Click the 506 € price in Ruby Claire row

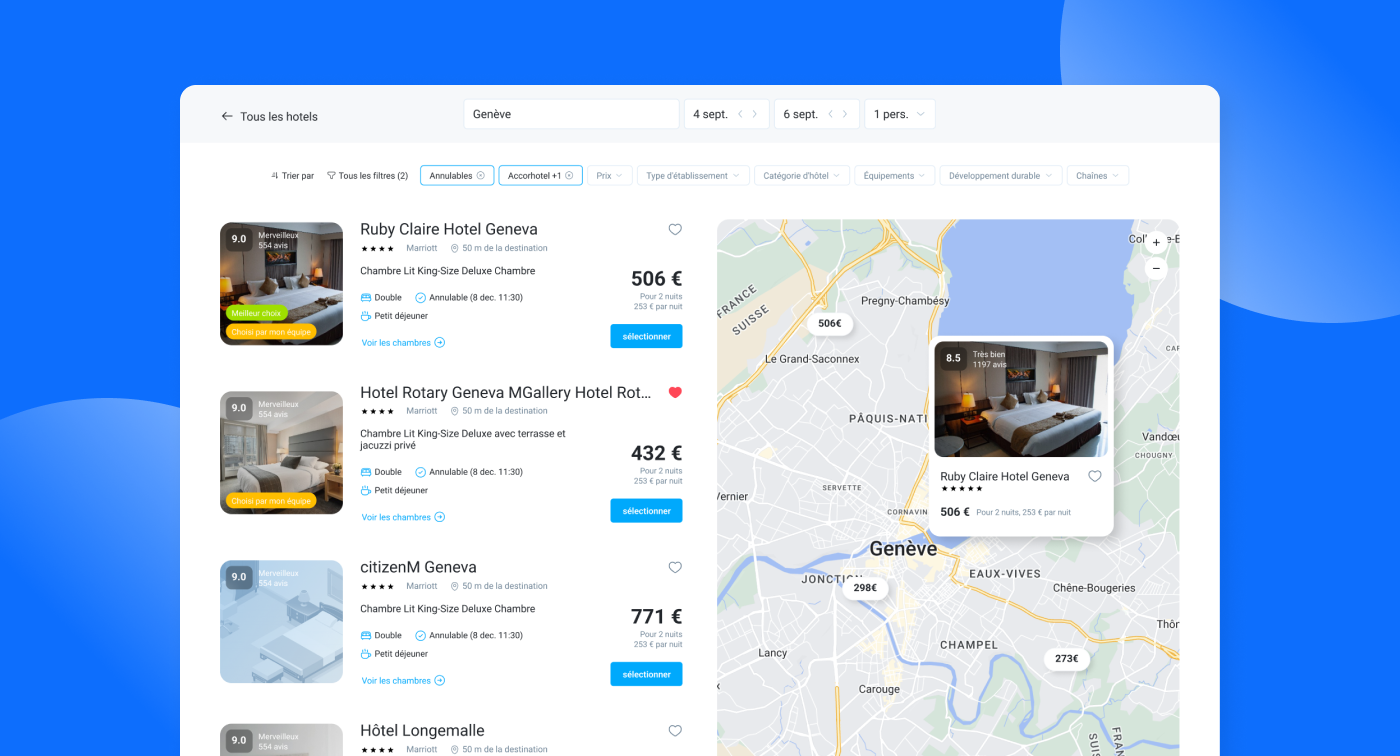[x=656, y=279]
